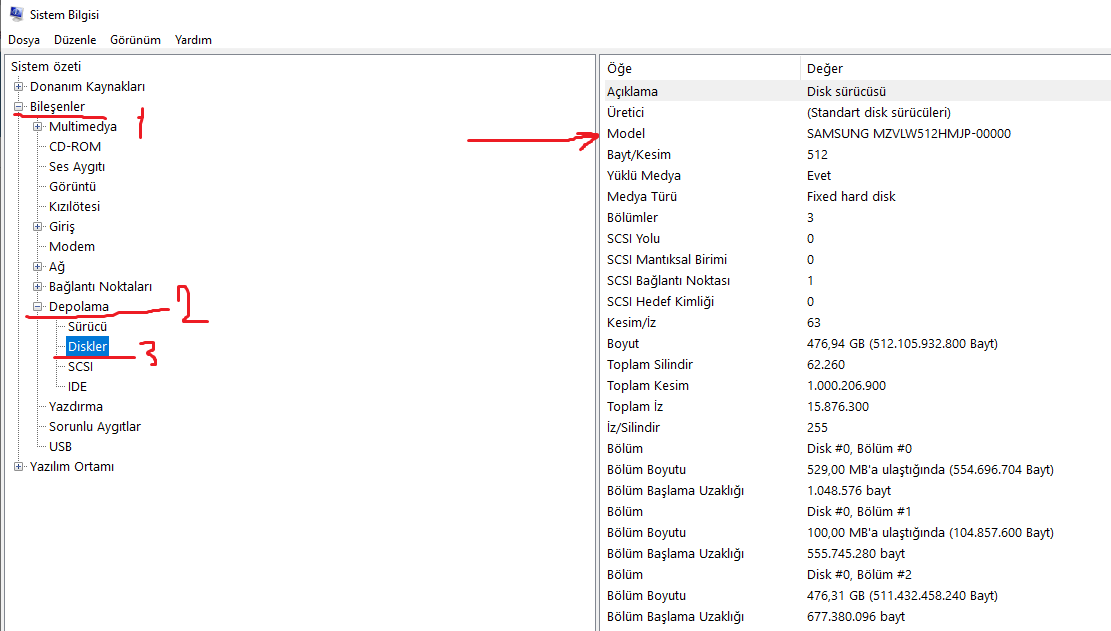Screen dimensions: 1111x631
Task: Select the İz/Silindir row
Action: click(x=855, y=428)
